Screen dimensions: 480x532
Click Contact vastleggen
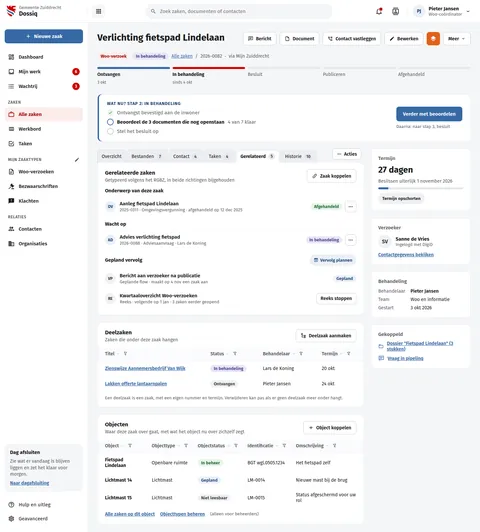click(x=352, y=39)
